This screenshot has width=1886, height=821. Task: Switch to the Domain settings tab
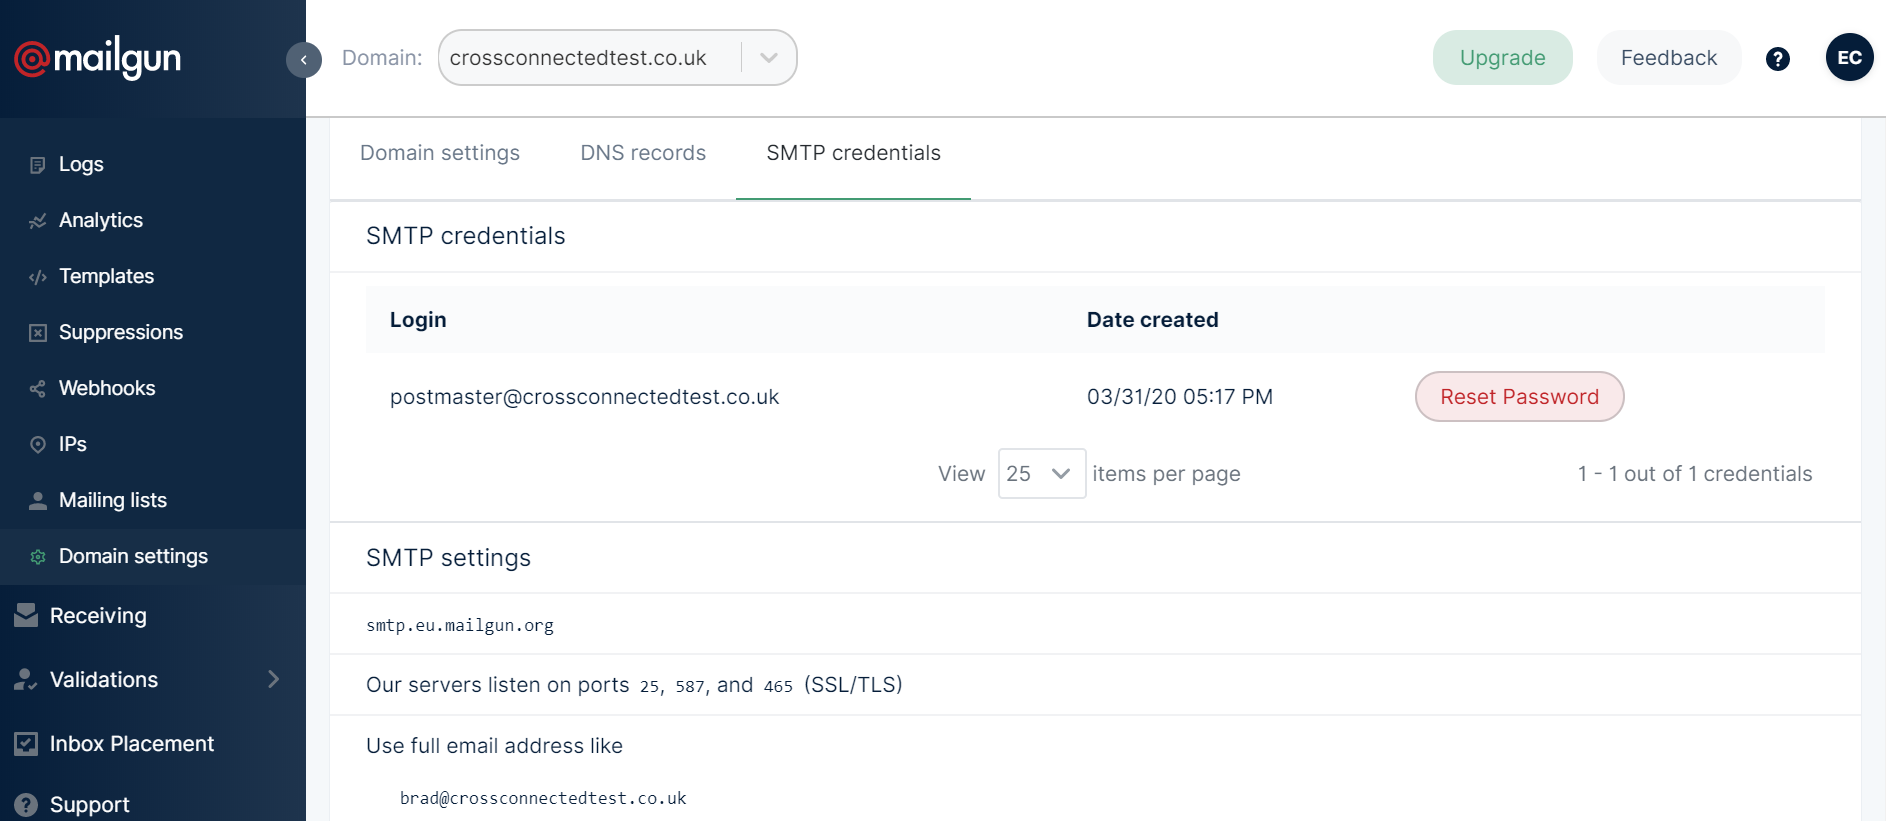click(x=440, y=153)
